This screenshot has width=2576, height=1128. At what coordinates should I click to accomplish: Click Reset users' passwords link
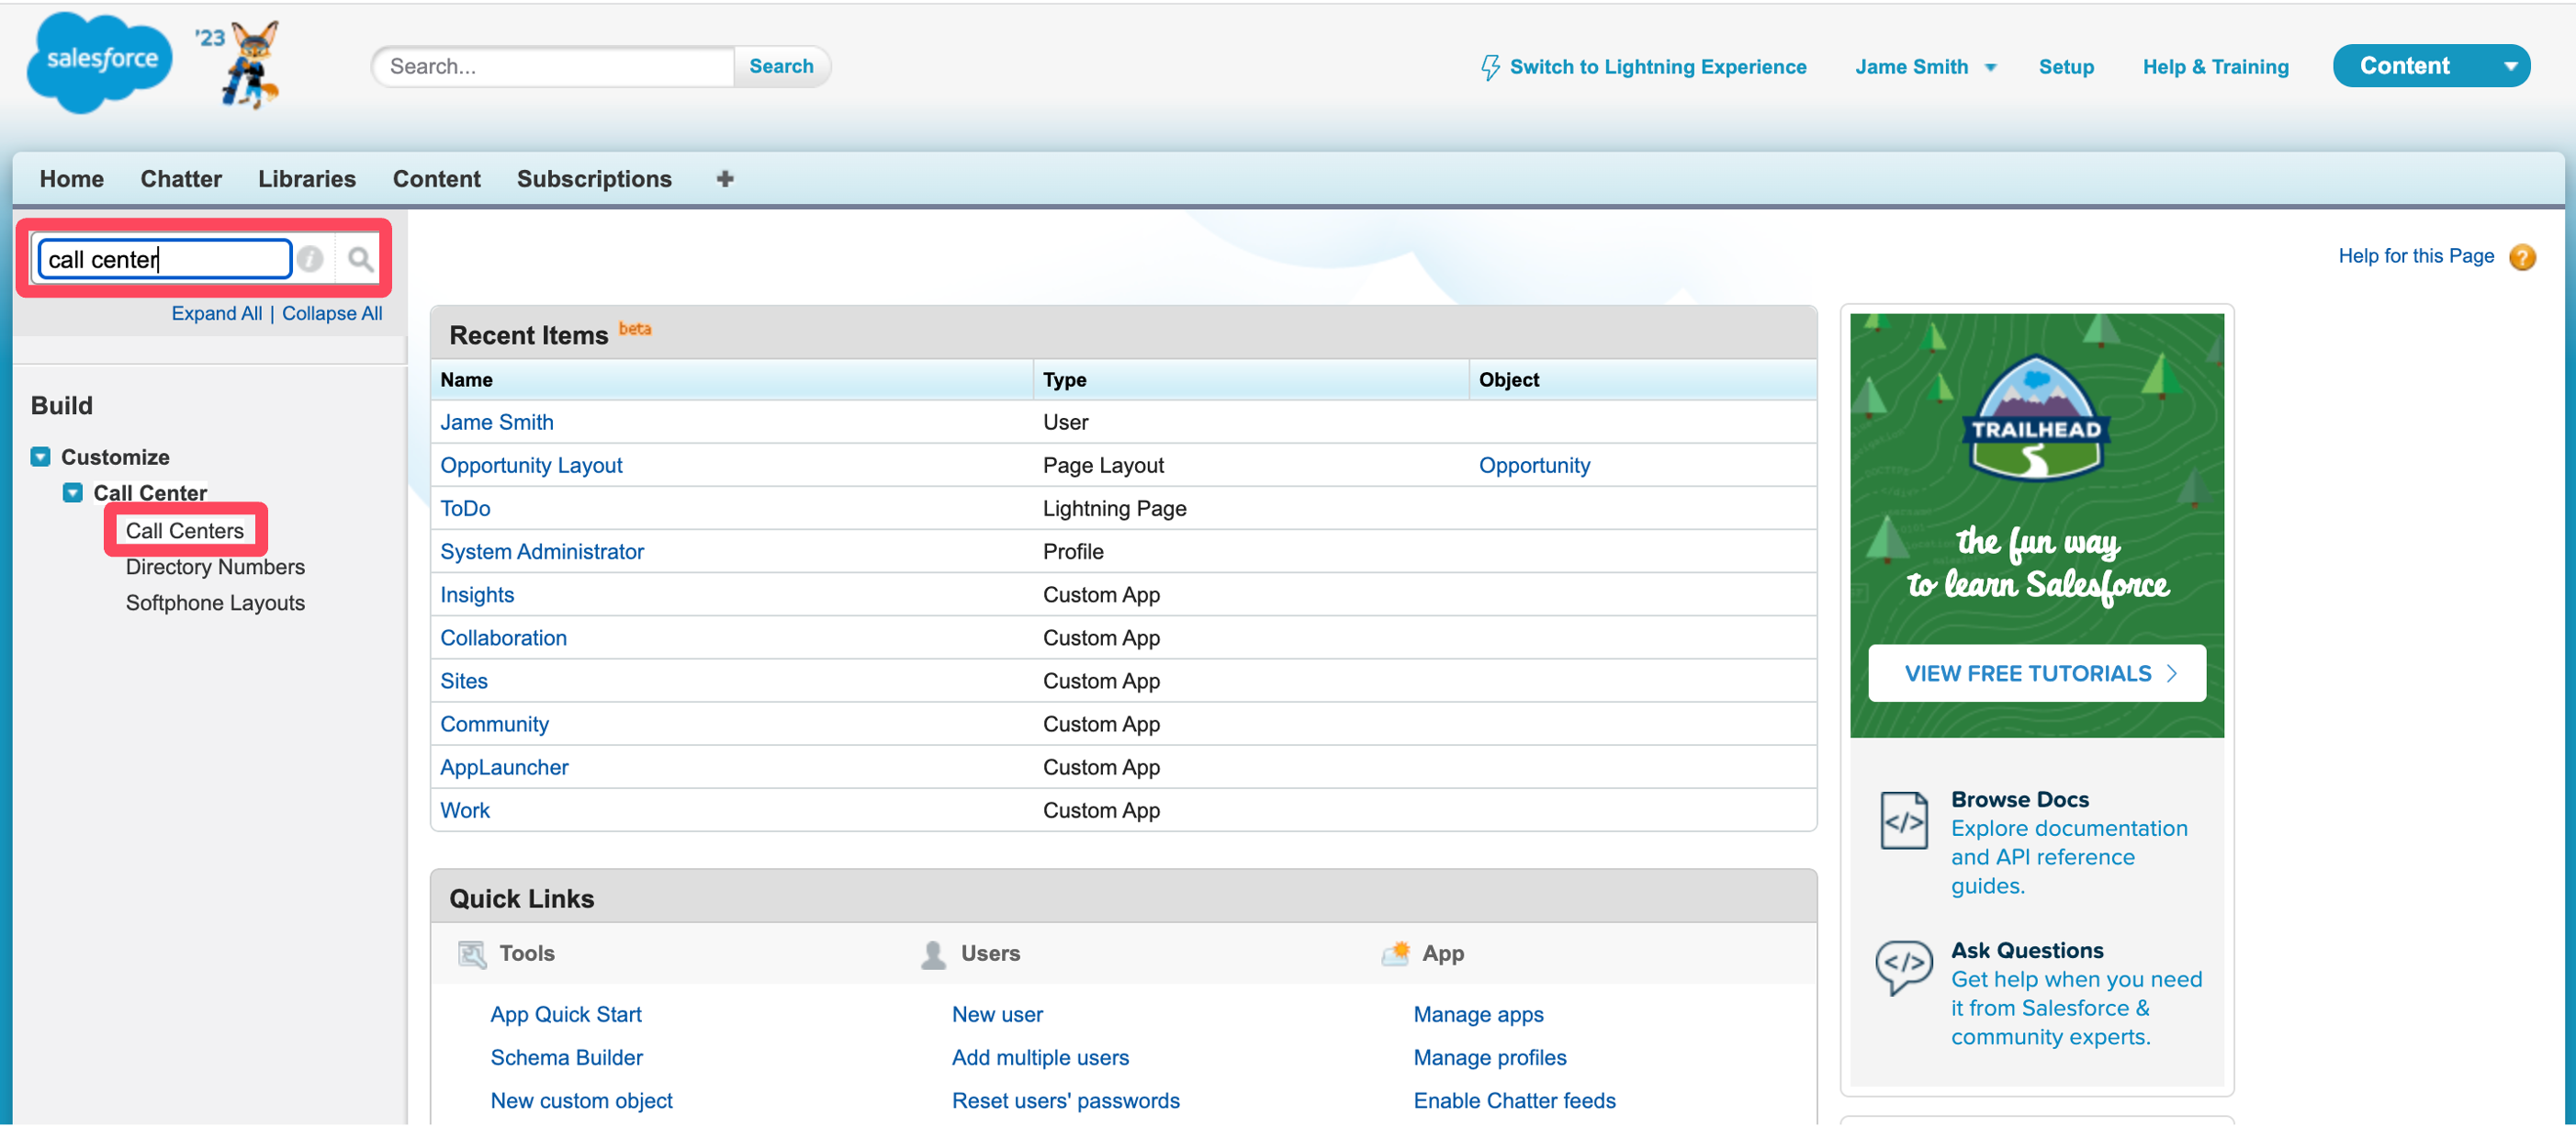point(1065,1100)
